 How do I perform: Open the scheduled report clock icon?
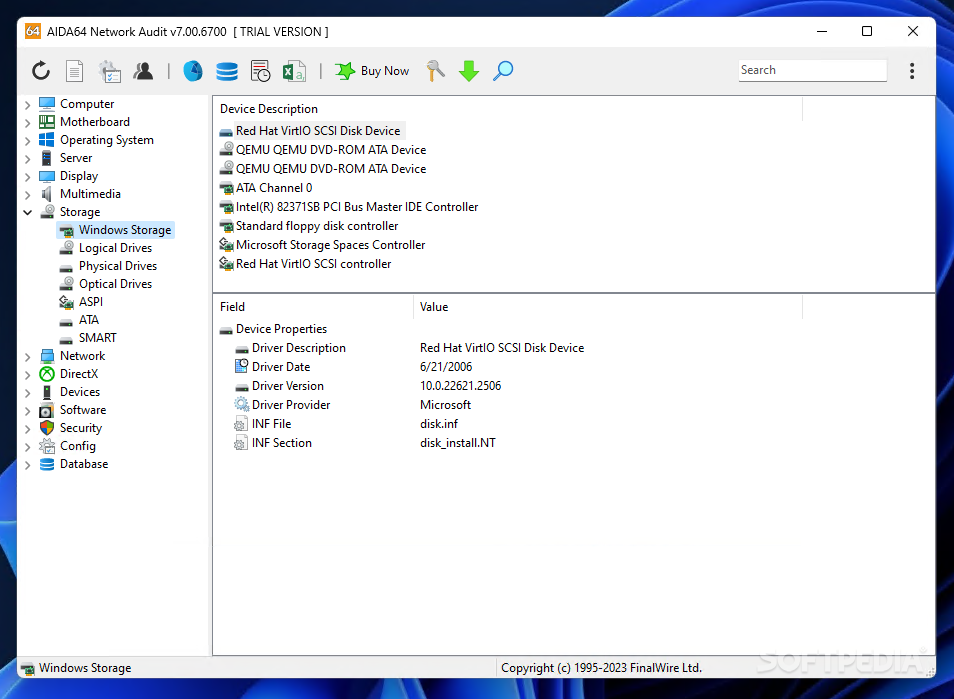260,71
